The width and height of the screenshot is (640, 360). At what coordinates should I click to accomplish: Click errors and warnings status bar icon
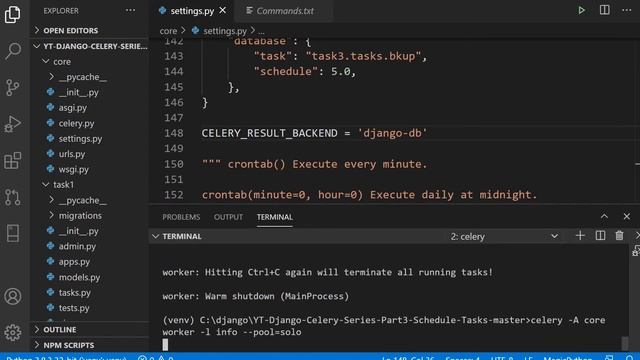(156, 358)
